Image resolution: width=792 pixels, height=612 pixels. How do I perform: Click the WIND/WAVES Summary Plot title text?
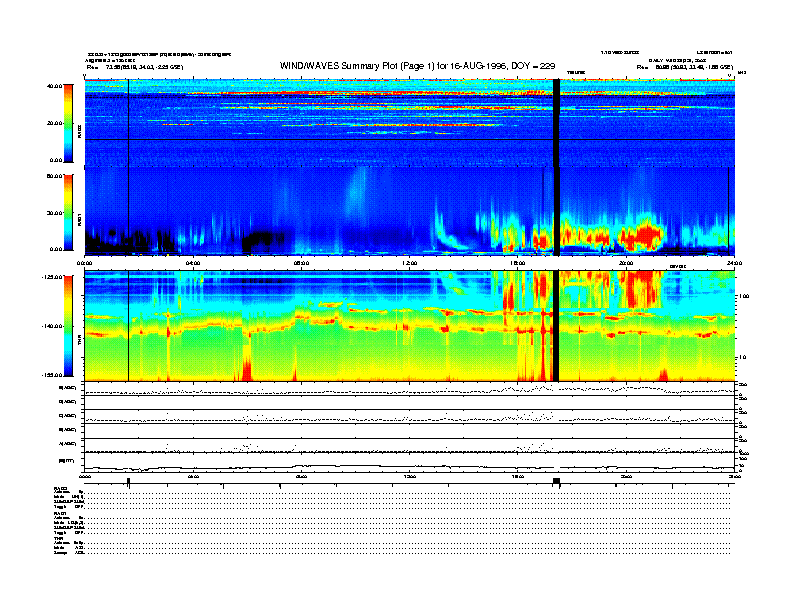click(417, 66)
